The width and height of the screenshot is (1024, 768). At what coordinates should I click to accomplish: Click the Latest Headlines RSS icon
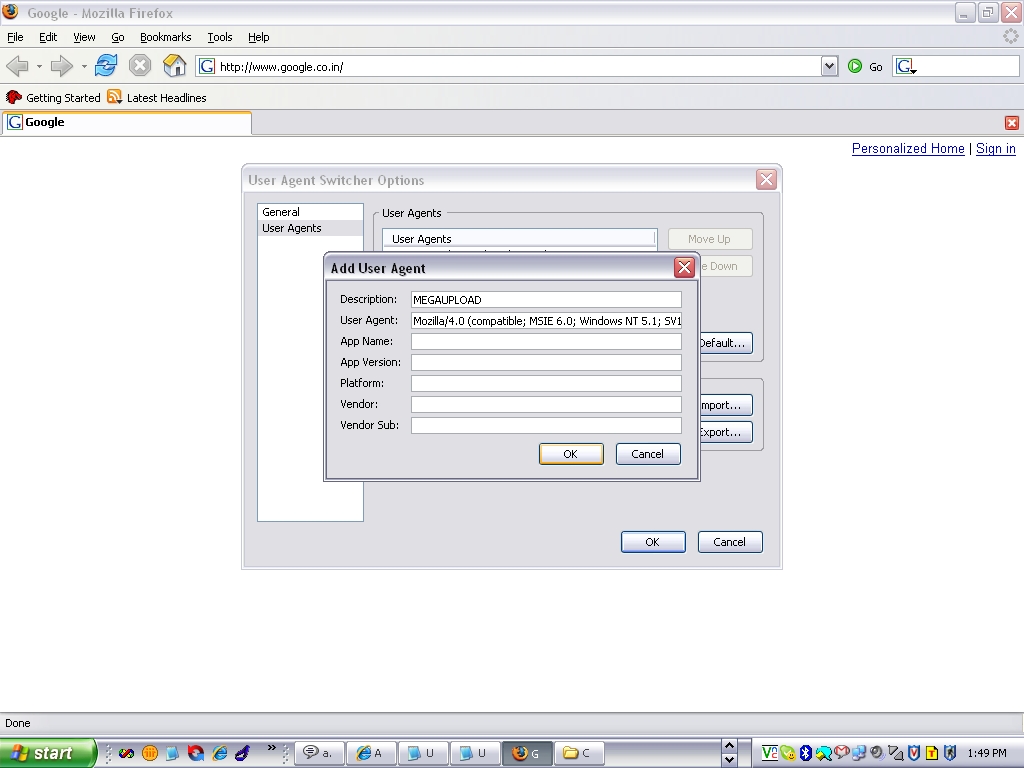pyautogui.click(x=114, y=97)
